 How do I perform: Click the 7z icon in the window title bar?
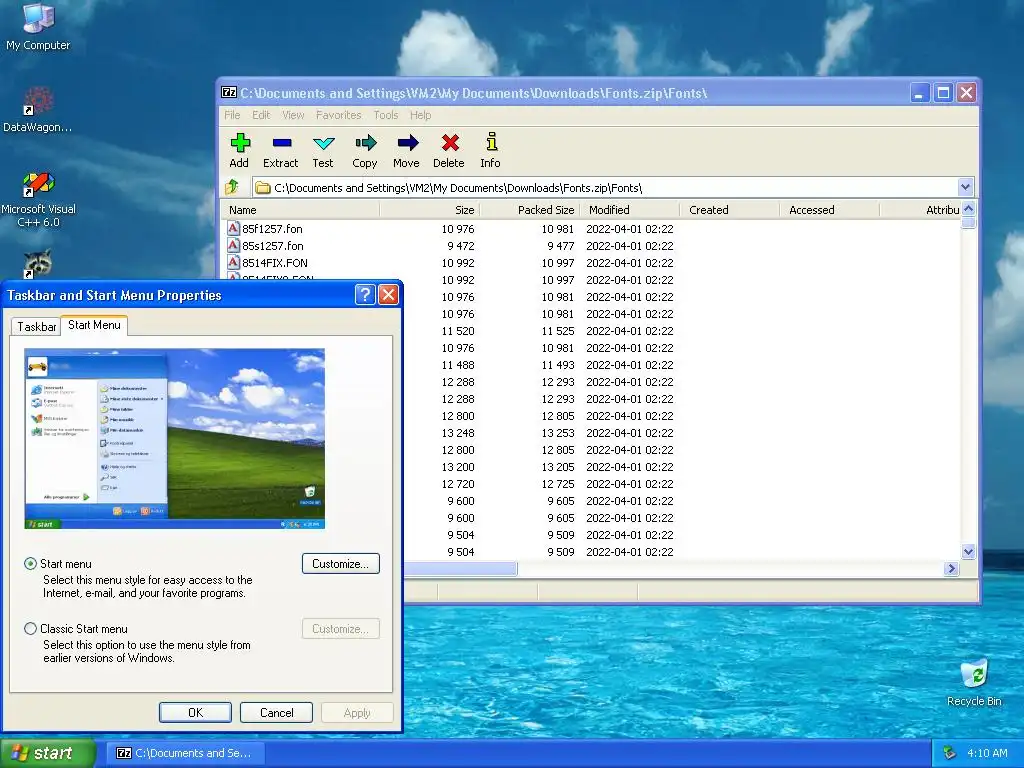tap(229, 93)
